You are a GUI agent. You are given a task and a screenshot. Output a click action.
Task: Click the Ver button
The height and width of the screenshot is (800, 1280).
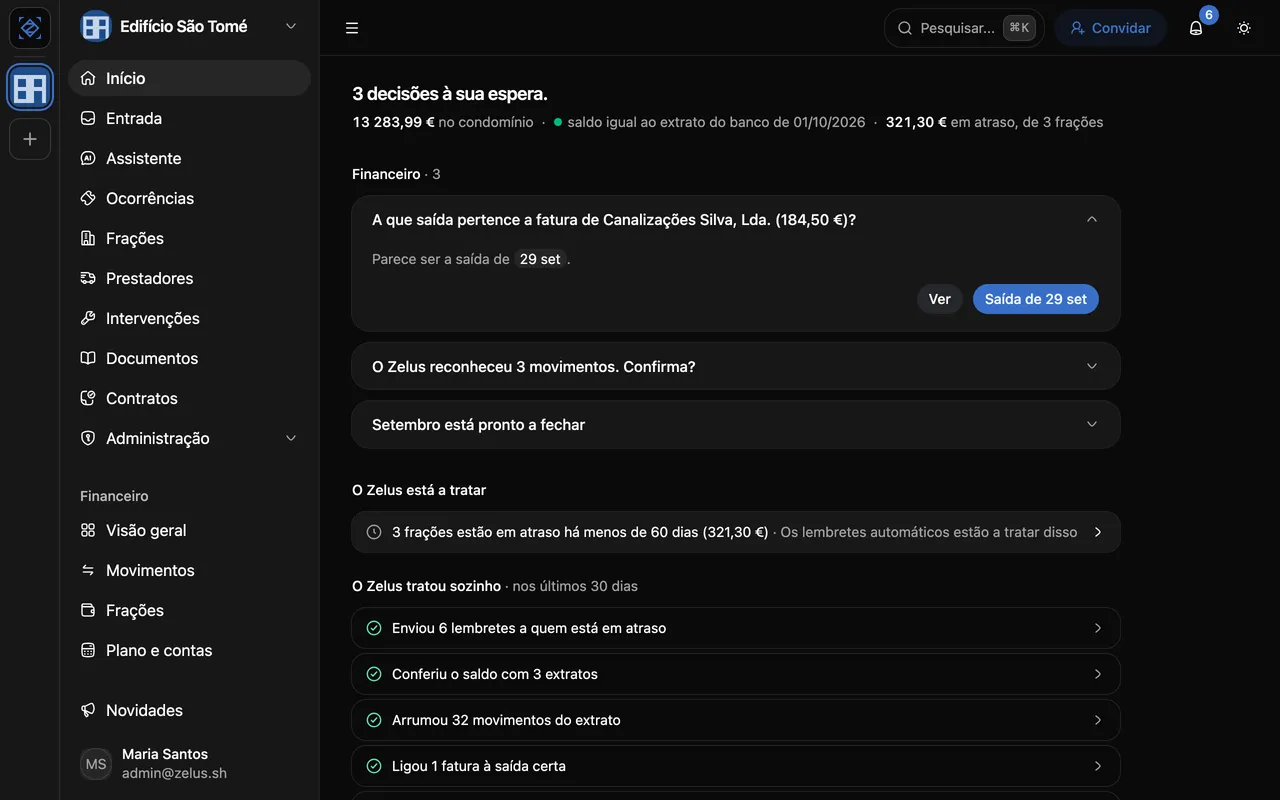[940, 299]
